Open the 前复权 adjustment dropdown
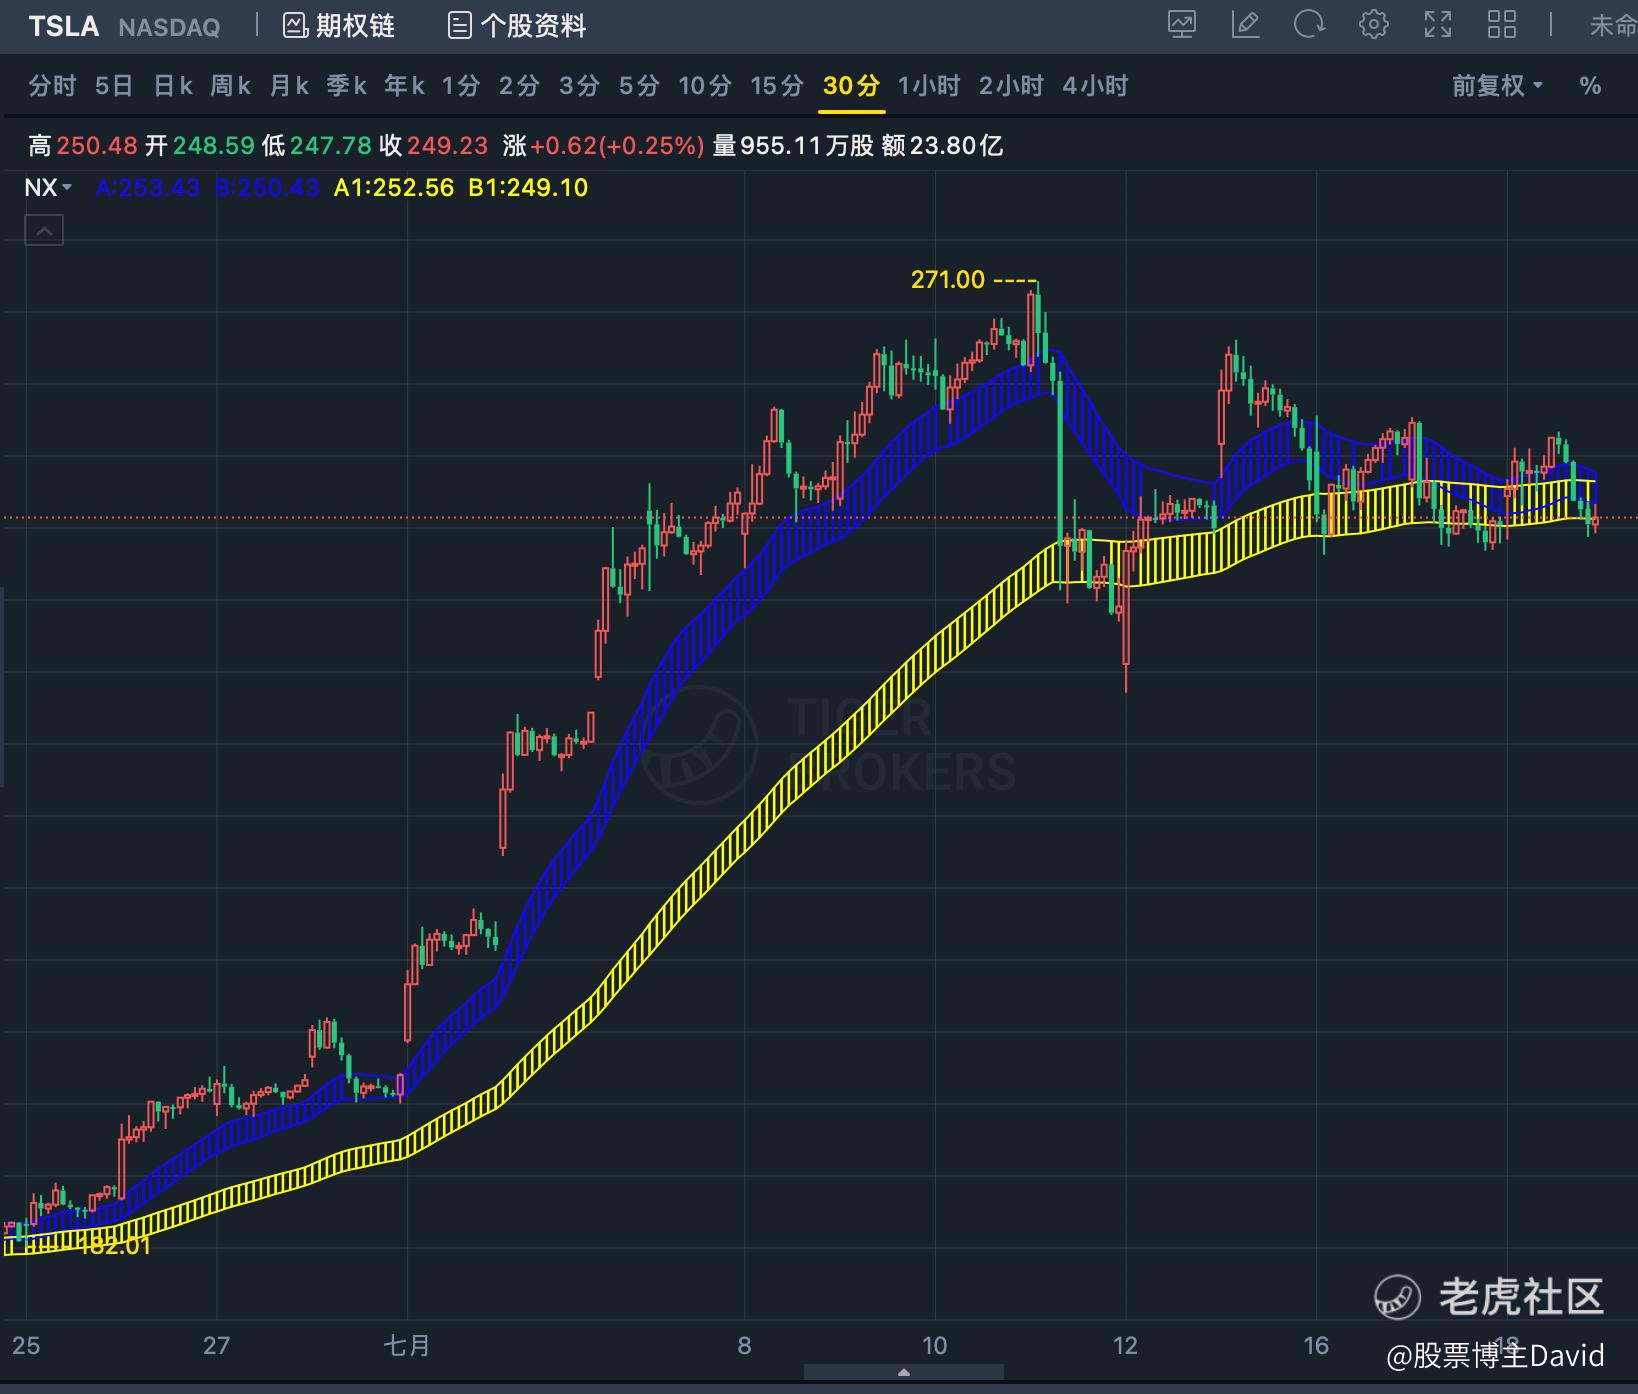Image resolution: width=1638 pixels, height=1394 pixels. [1497, 86]
